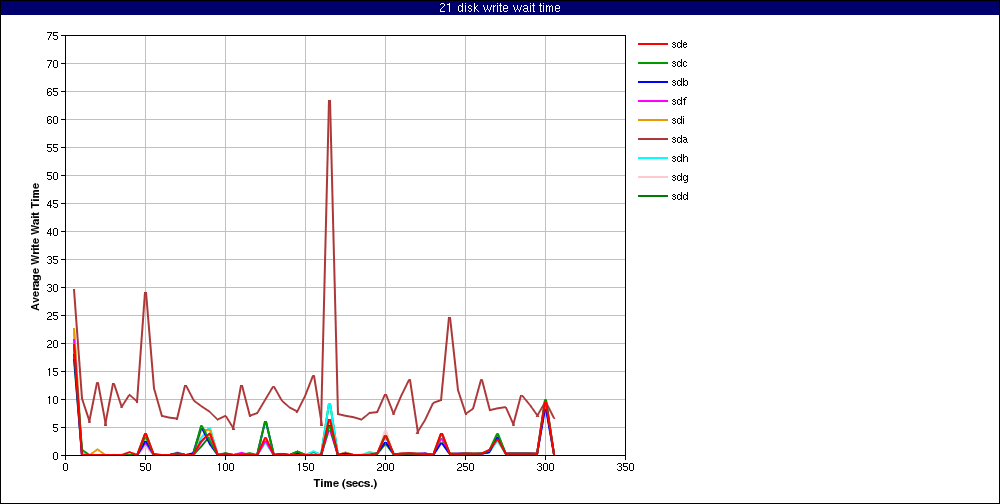Image resolution: width=1000 pixels, height=504 pixels.
Task: Click the x-axis tick label '100'
Action: pos(225,467)
